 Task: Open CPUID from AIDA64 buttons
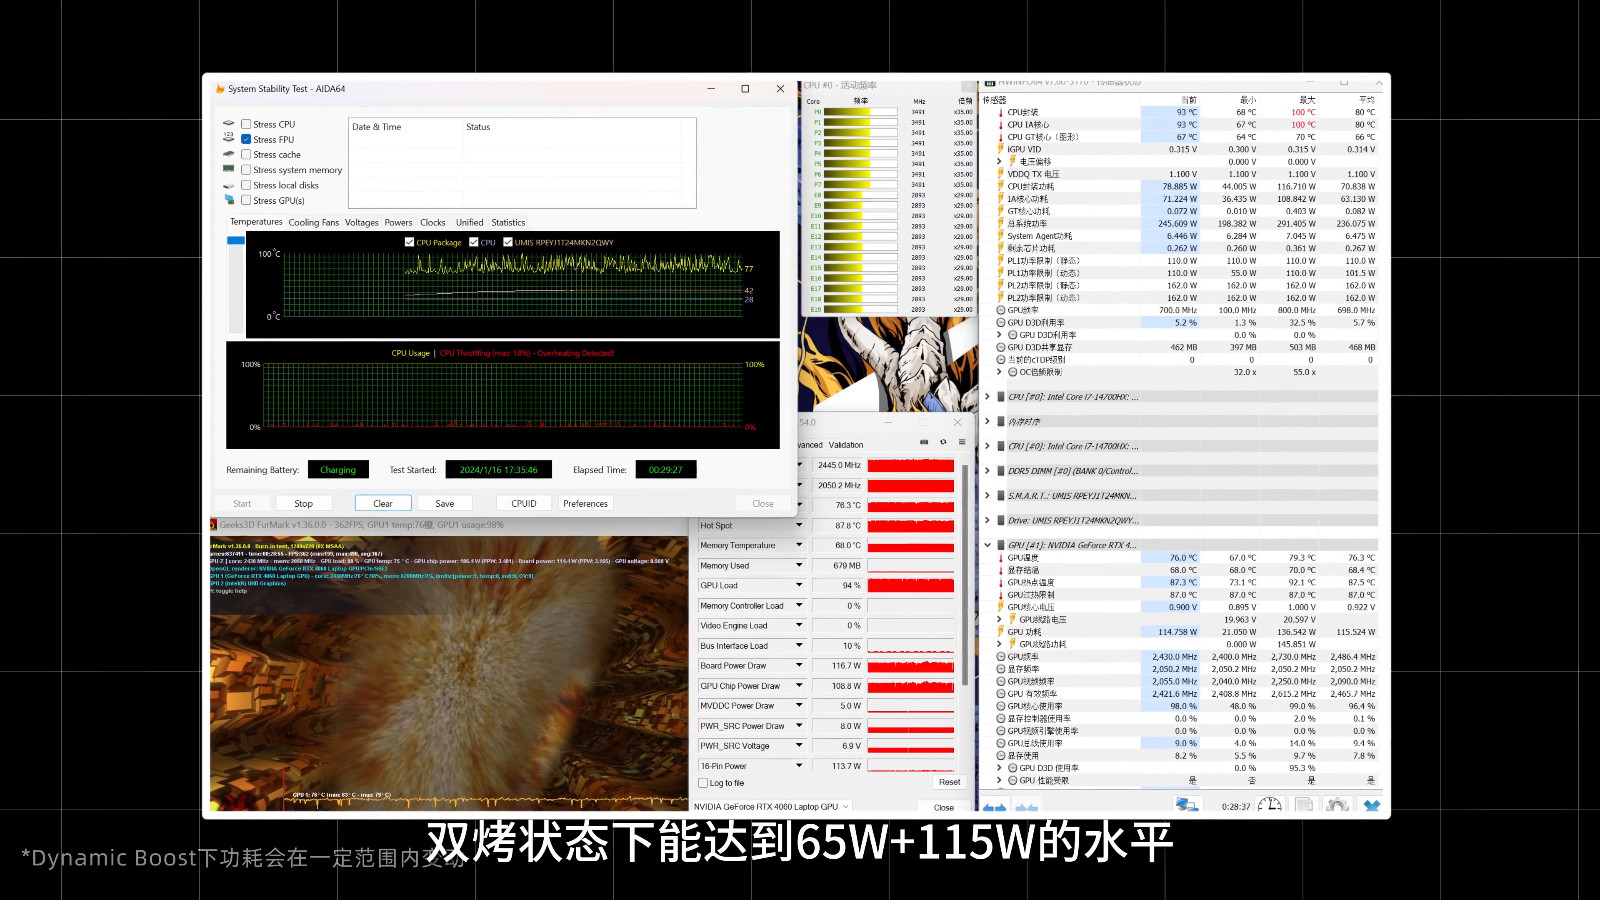[524, 503]
